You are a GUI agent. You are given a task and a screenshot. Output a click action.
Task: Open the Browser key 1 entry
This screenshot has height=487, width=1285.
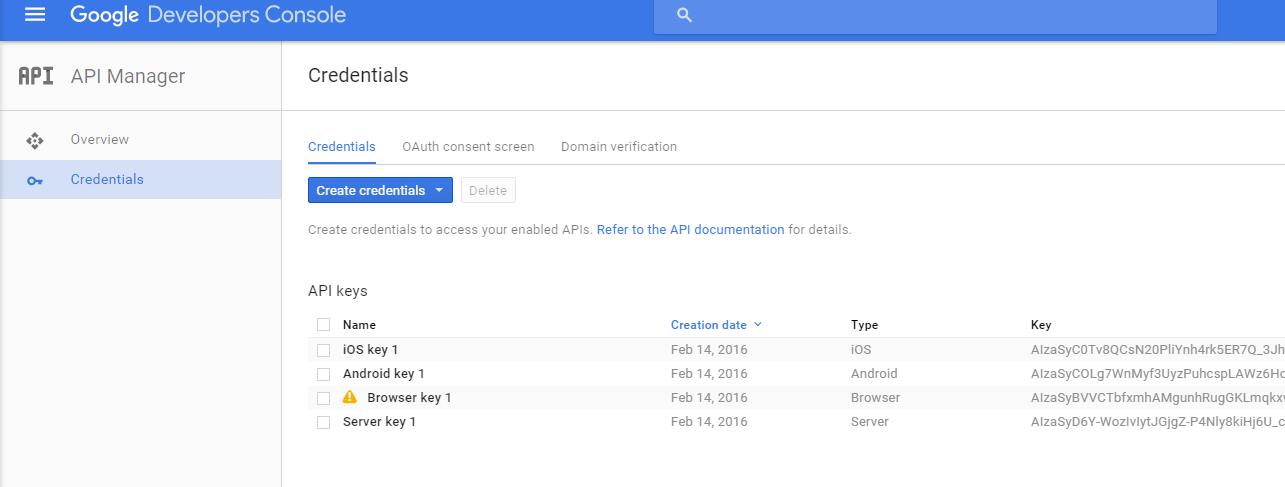[409, 398]
